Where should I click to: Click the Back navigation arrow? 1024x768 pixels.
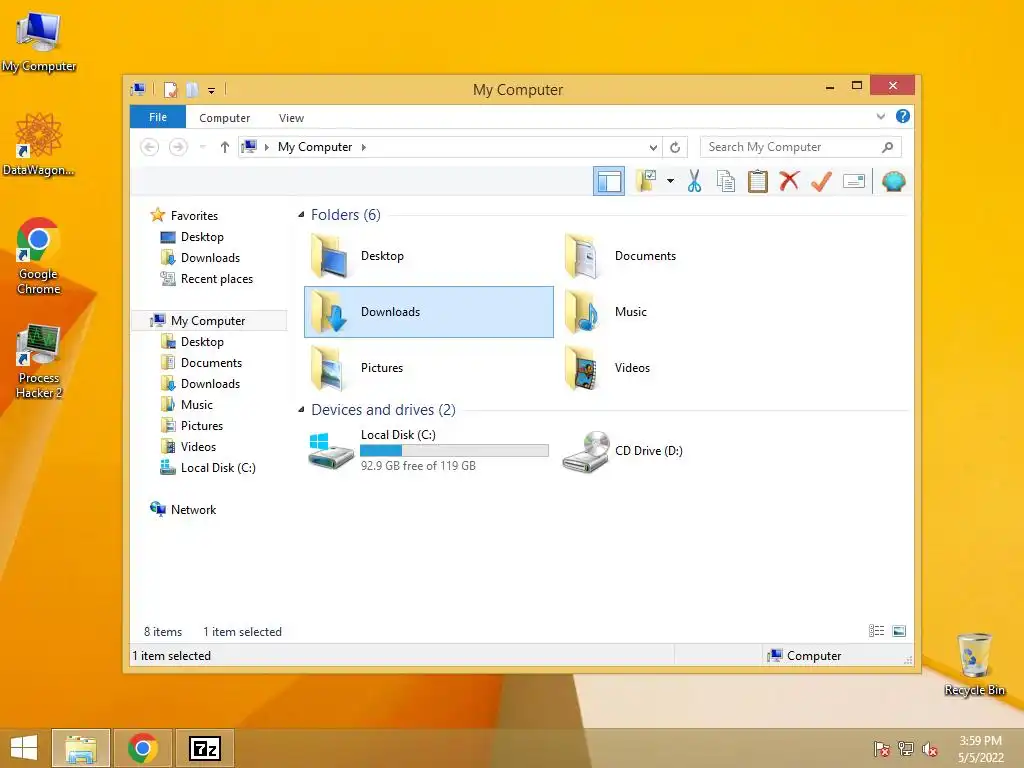150,147
